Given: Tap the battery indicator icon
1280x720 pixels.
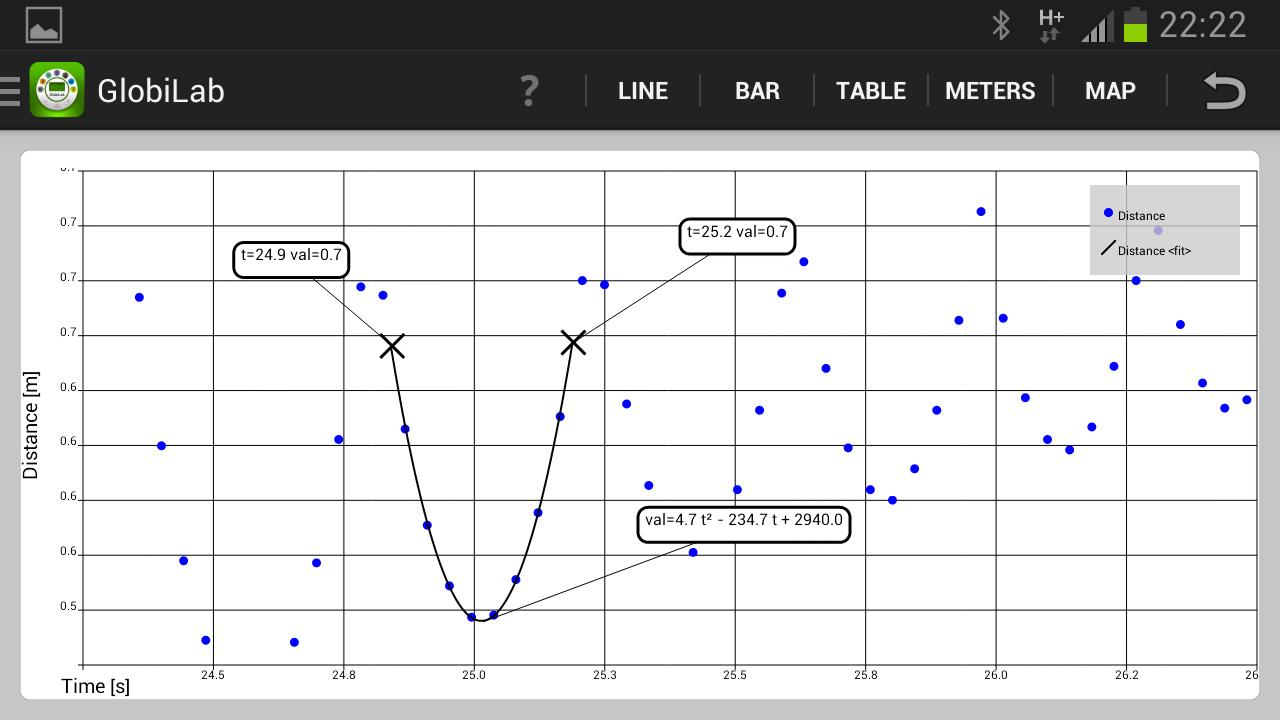Looking at the screenshot, I should click(1135, 25).
